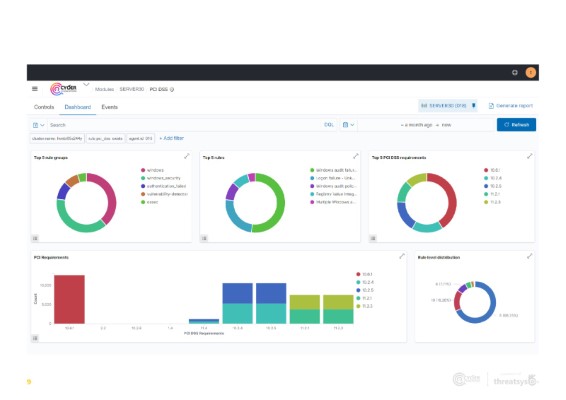Click the agent.id filter pill
This screenshot has height=400, width=566.
tap(140, 138)
